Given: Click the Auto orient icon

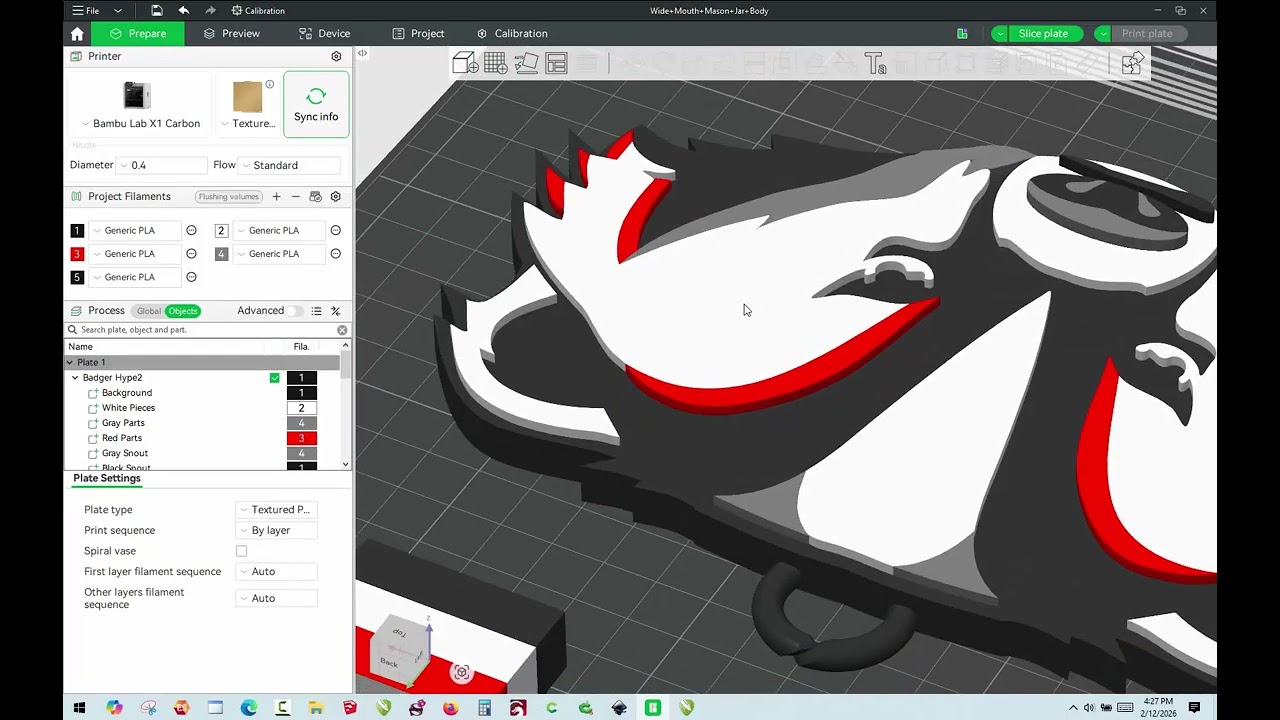Looking at the screenshot, I should coord(526,64).
